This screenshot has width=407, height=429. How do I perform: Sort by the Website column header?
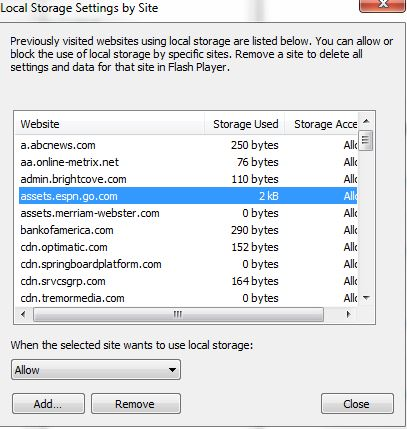tap(110, 124)
